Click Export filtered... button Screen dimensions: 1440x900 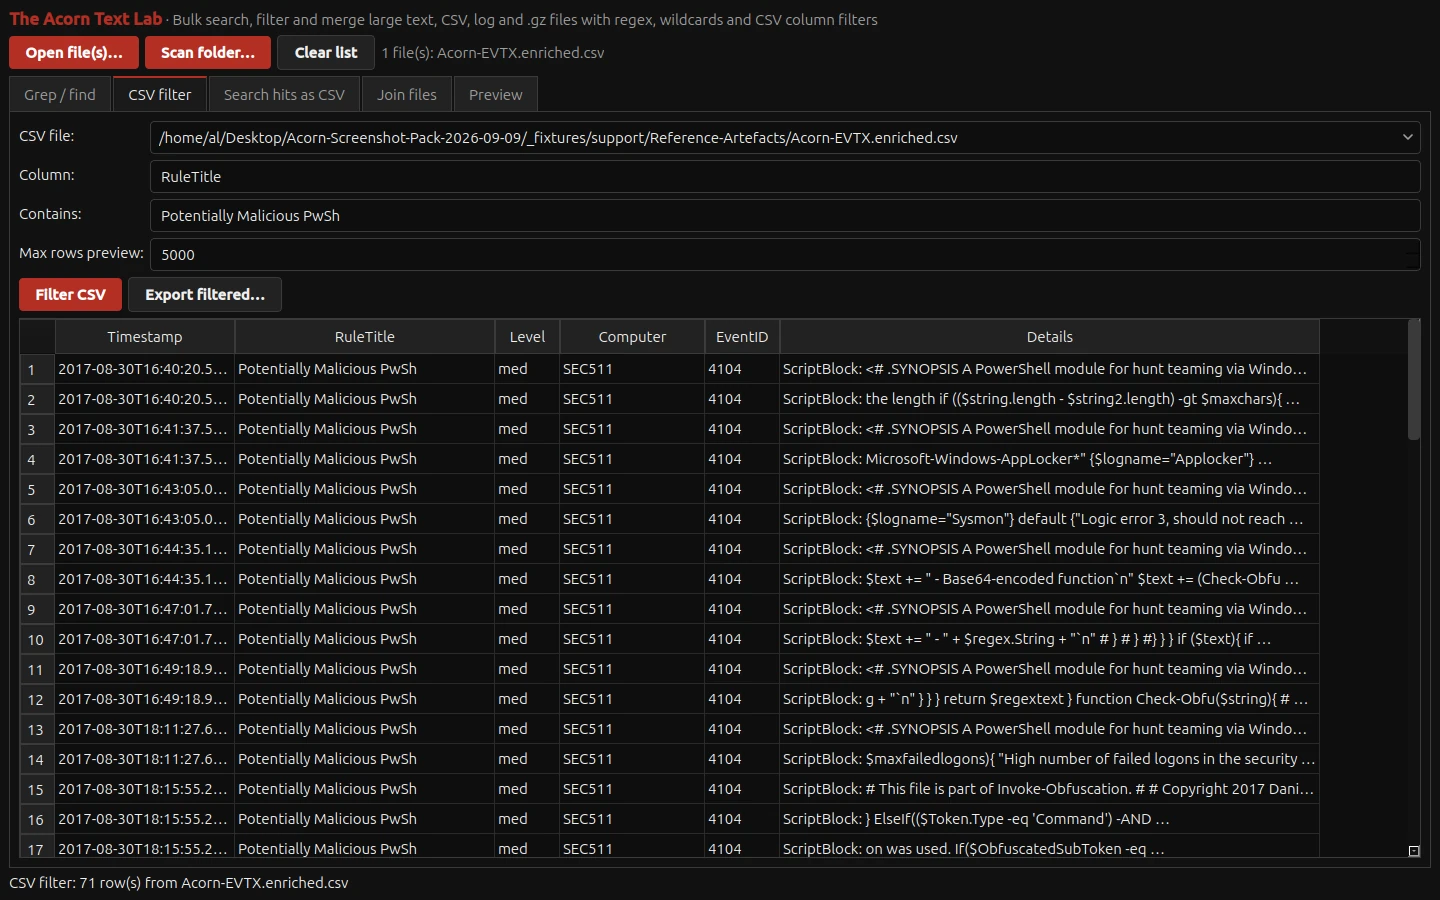click(x=205, y=295)
